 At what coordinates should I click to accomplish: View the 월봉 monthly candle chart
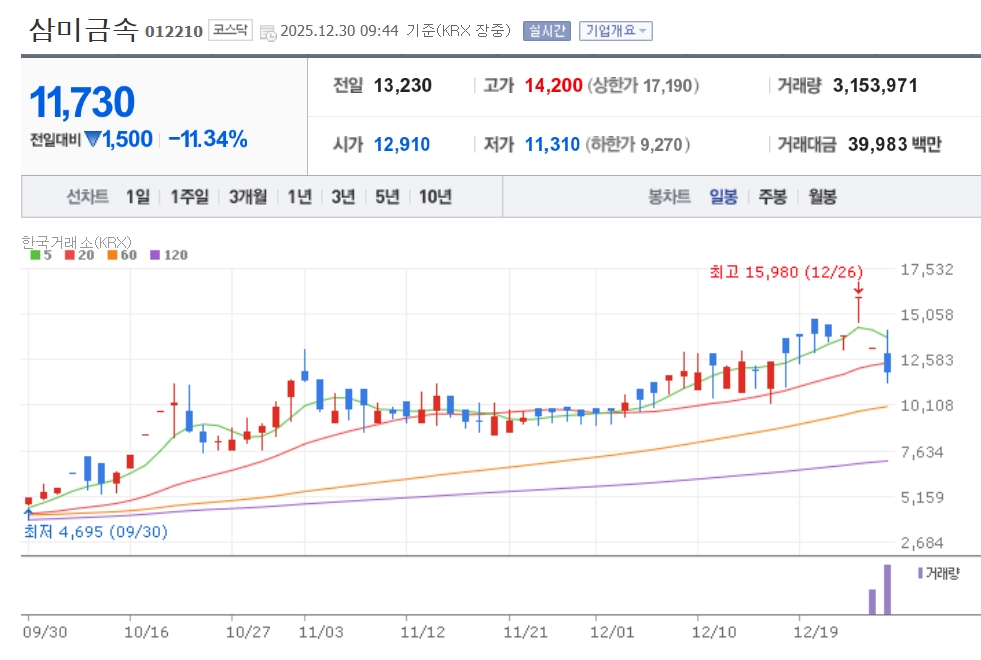tap(822, 197)
